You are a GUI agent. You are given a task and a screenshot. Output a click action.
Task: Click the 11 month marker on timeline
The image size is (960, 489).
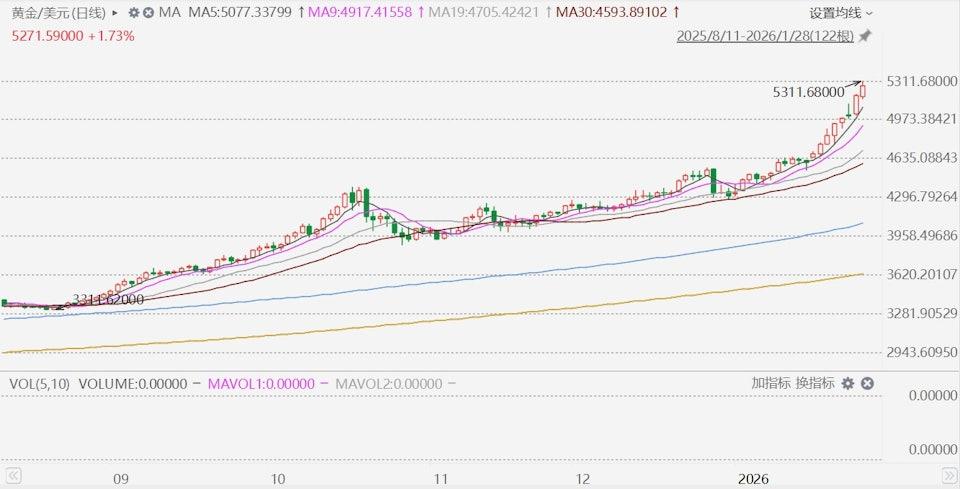pos(440,479)
